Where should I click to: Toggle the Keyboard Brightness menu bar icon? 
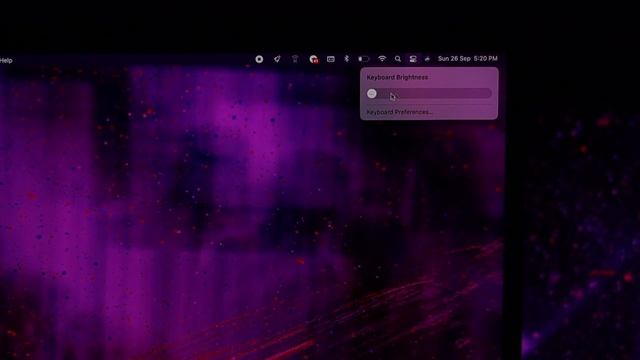tap(413, 59)
